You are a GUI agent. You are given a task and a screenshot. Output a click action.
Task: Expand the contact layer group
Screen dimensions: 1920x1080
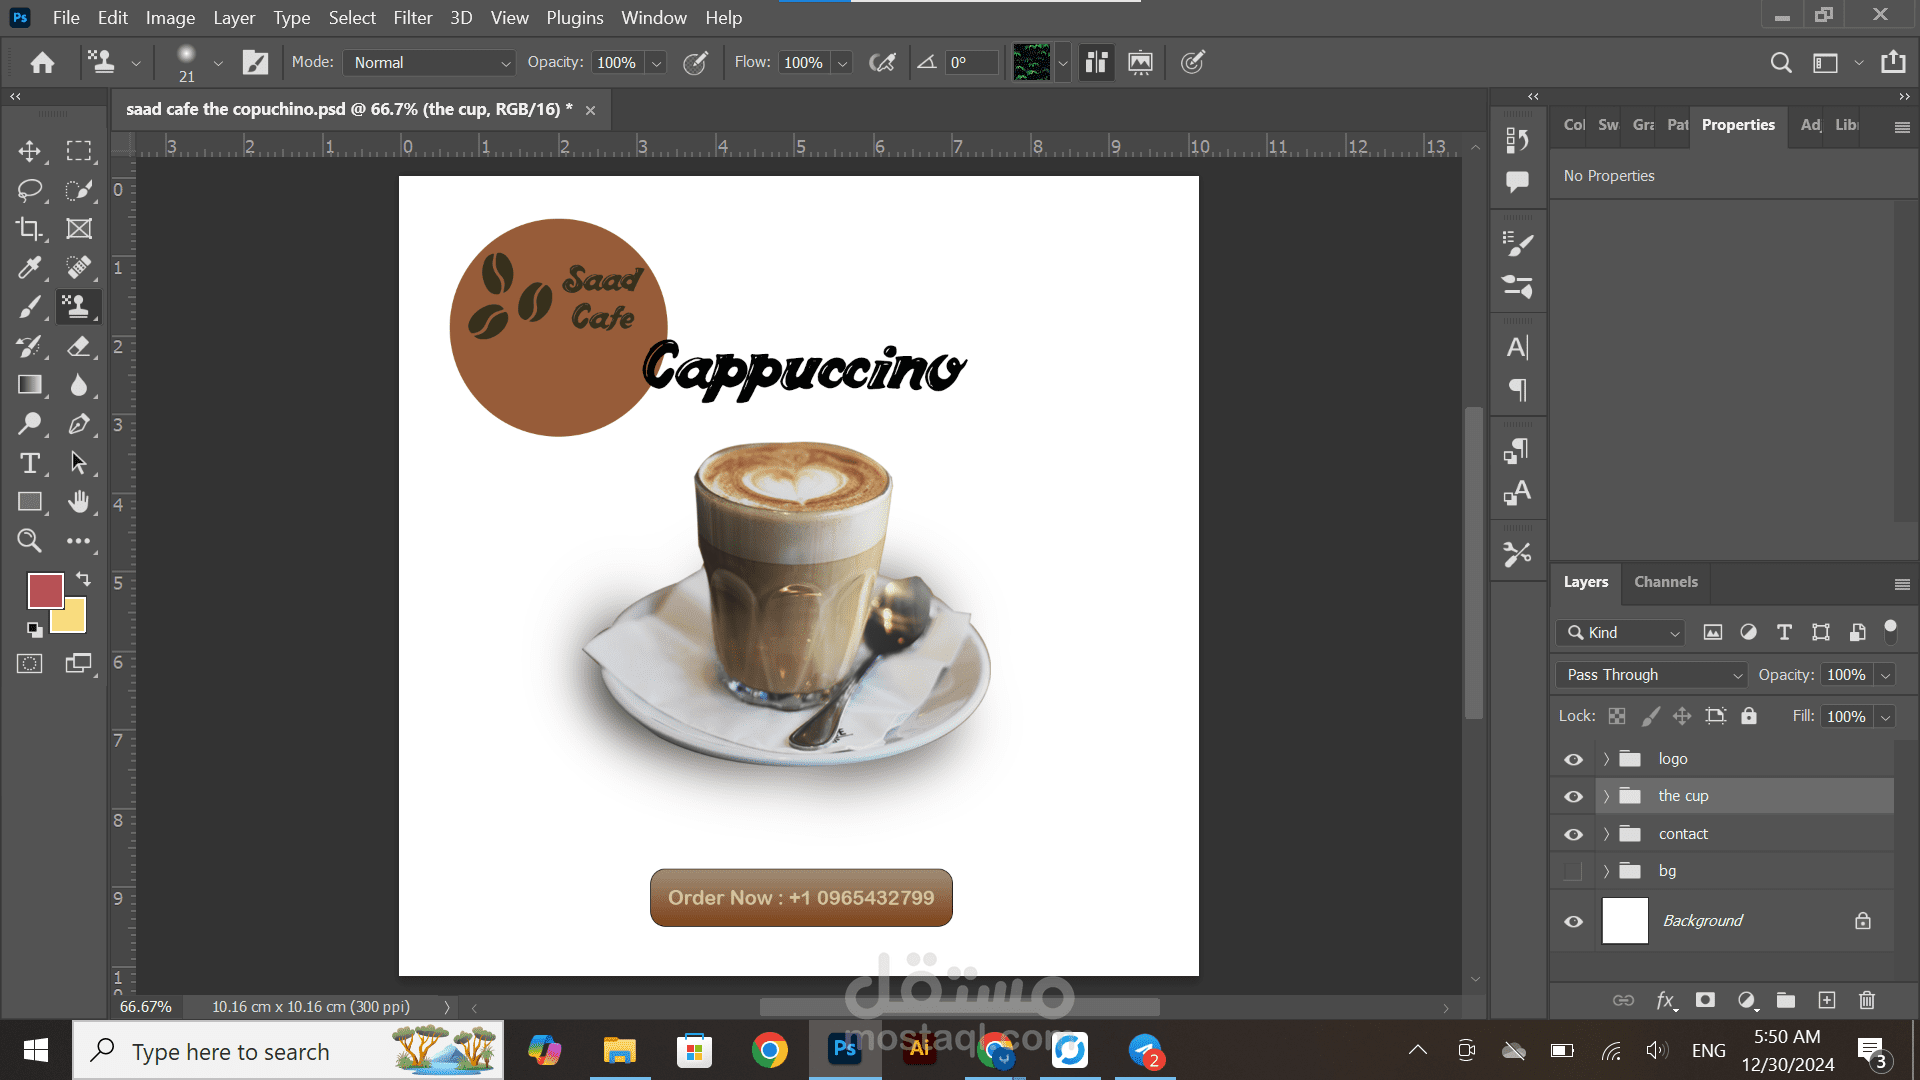1606,834
